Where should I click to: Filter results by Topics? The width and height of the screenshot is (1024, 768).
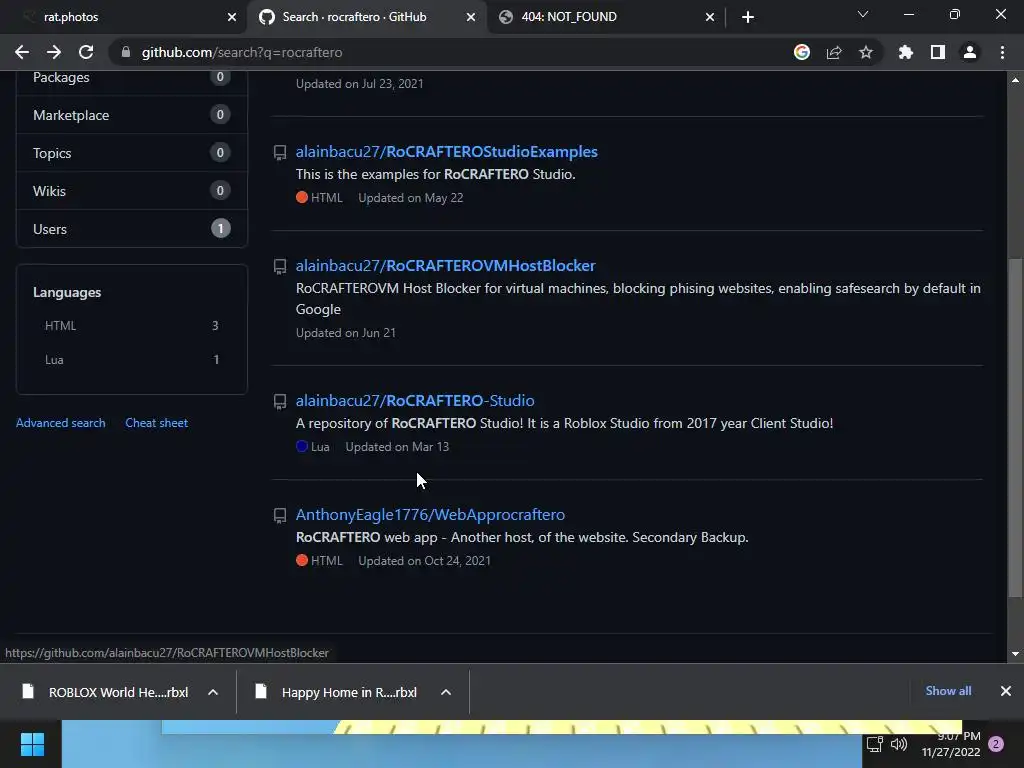[x=131, y=153]
